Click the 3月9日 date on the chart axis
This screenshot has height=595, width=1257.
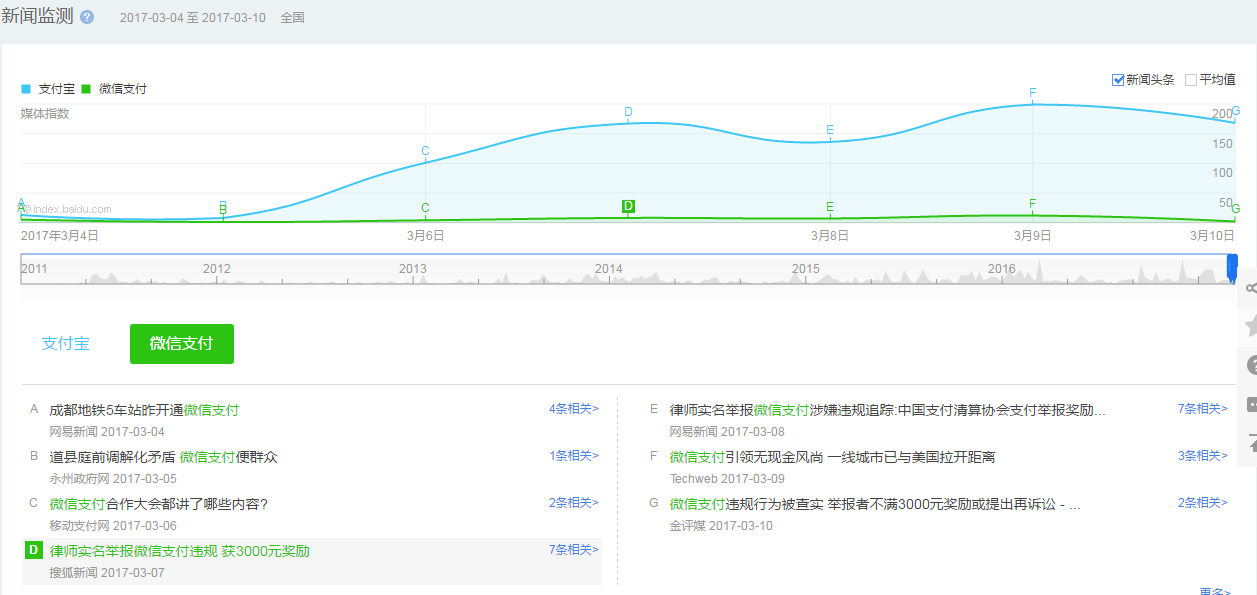click(x=1033, y=236)
